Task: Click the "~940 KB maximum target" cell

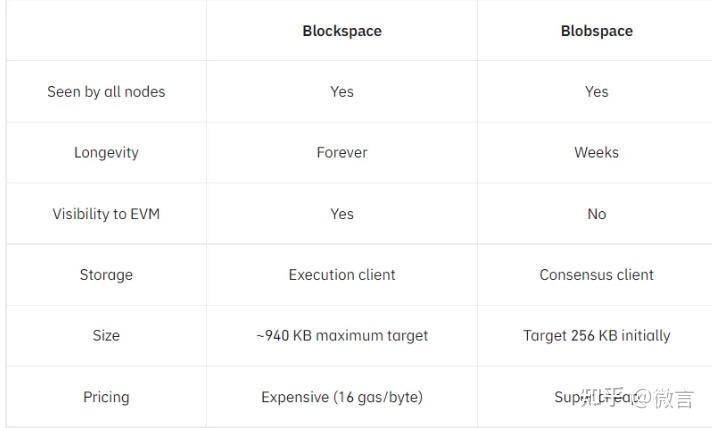Action: click(x=342, y=336)
